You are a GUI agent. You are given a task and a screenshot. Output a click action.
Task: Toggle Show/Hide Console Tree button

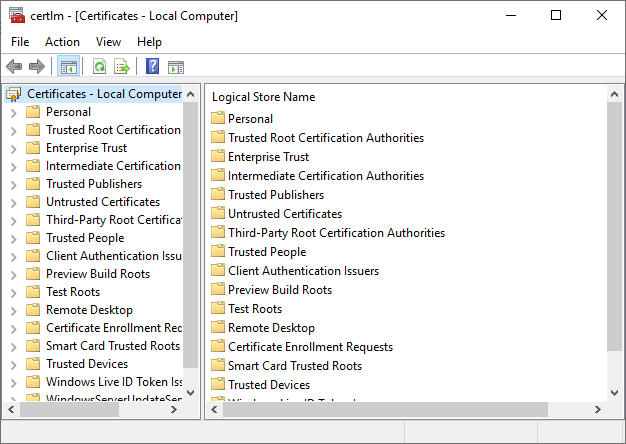(69, 67)
